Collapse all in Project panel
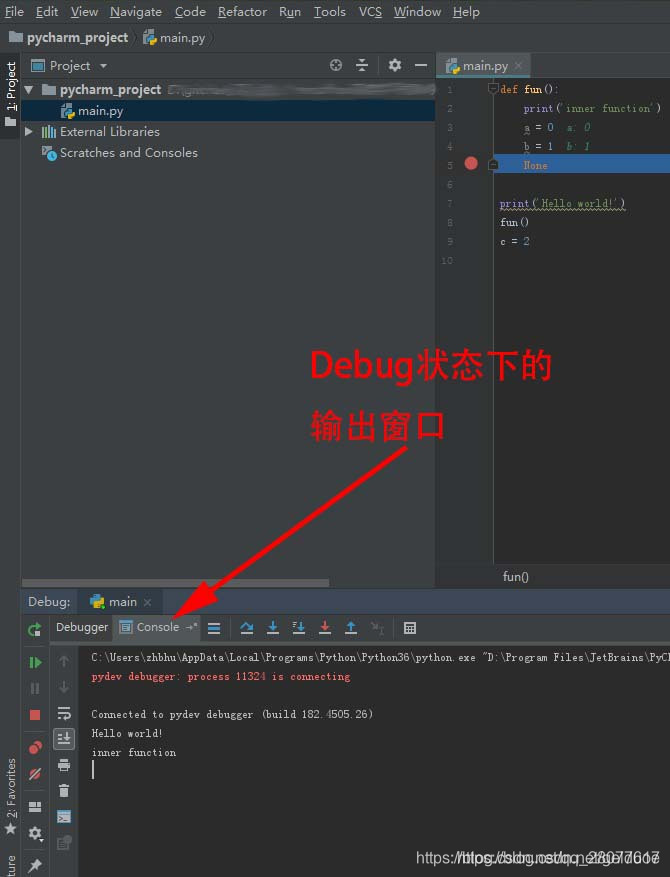670x877 pixels. coord(362,65)
